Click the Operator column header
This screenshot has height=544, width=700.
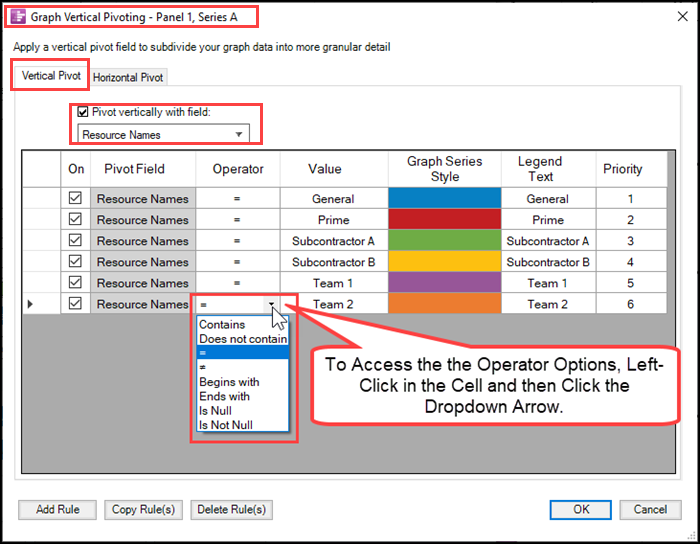tap(238, 169)
